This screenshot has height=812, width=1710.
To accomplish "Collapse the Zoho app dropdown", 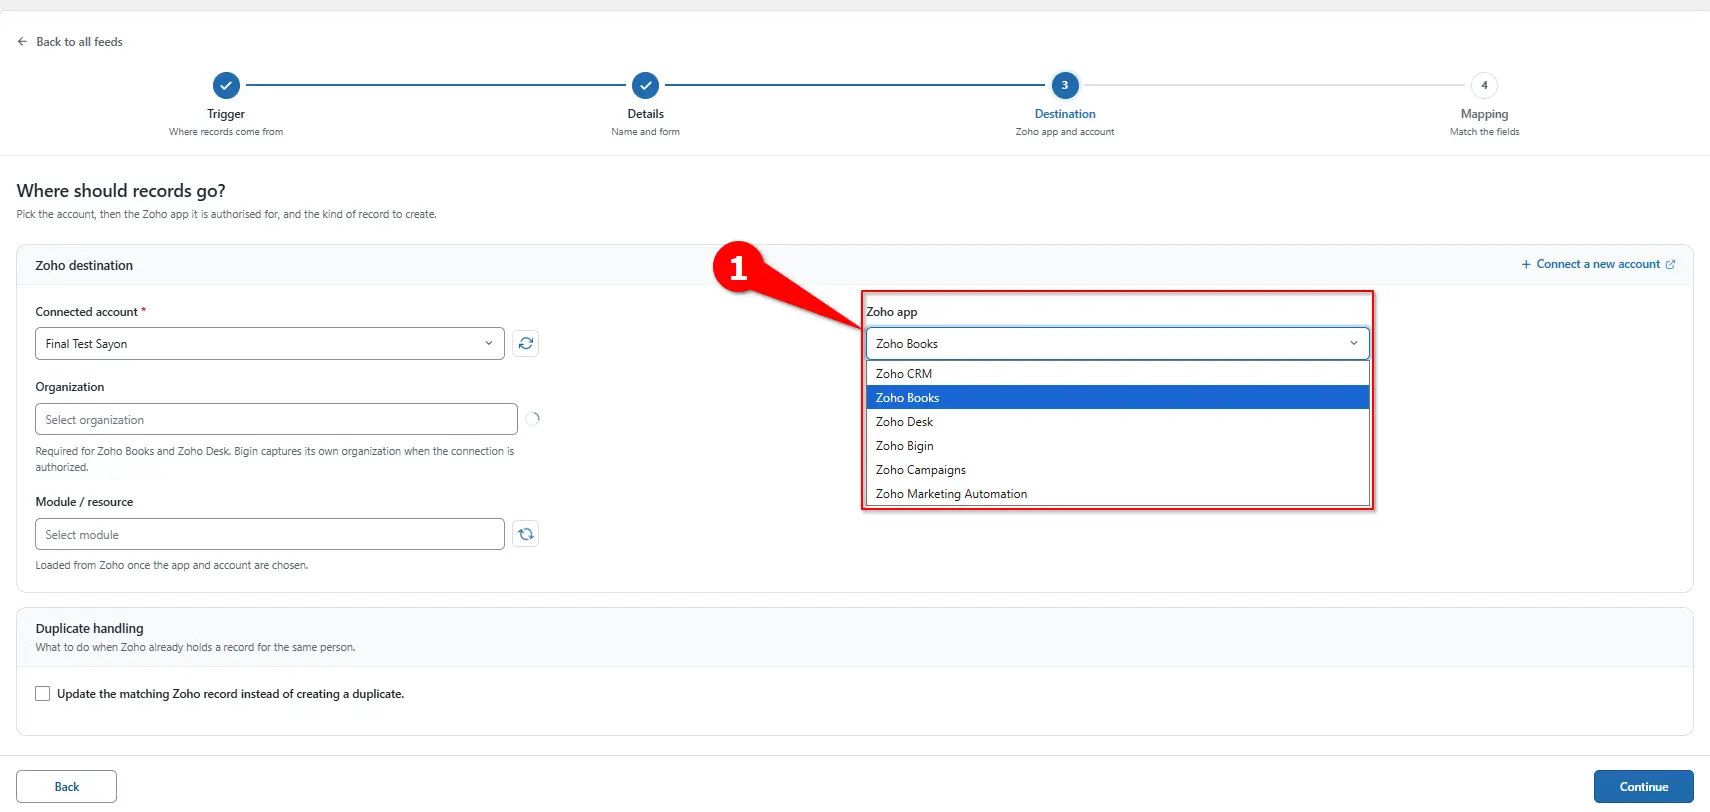I will click(x=1118, y=344).
